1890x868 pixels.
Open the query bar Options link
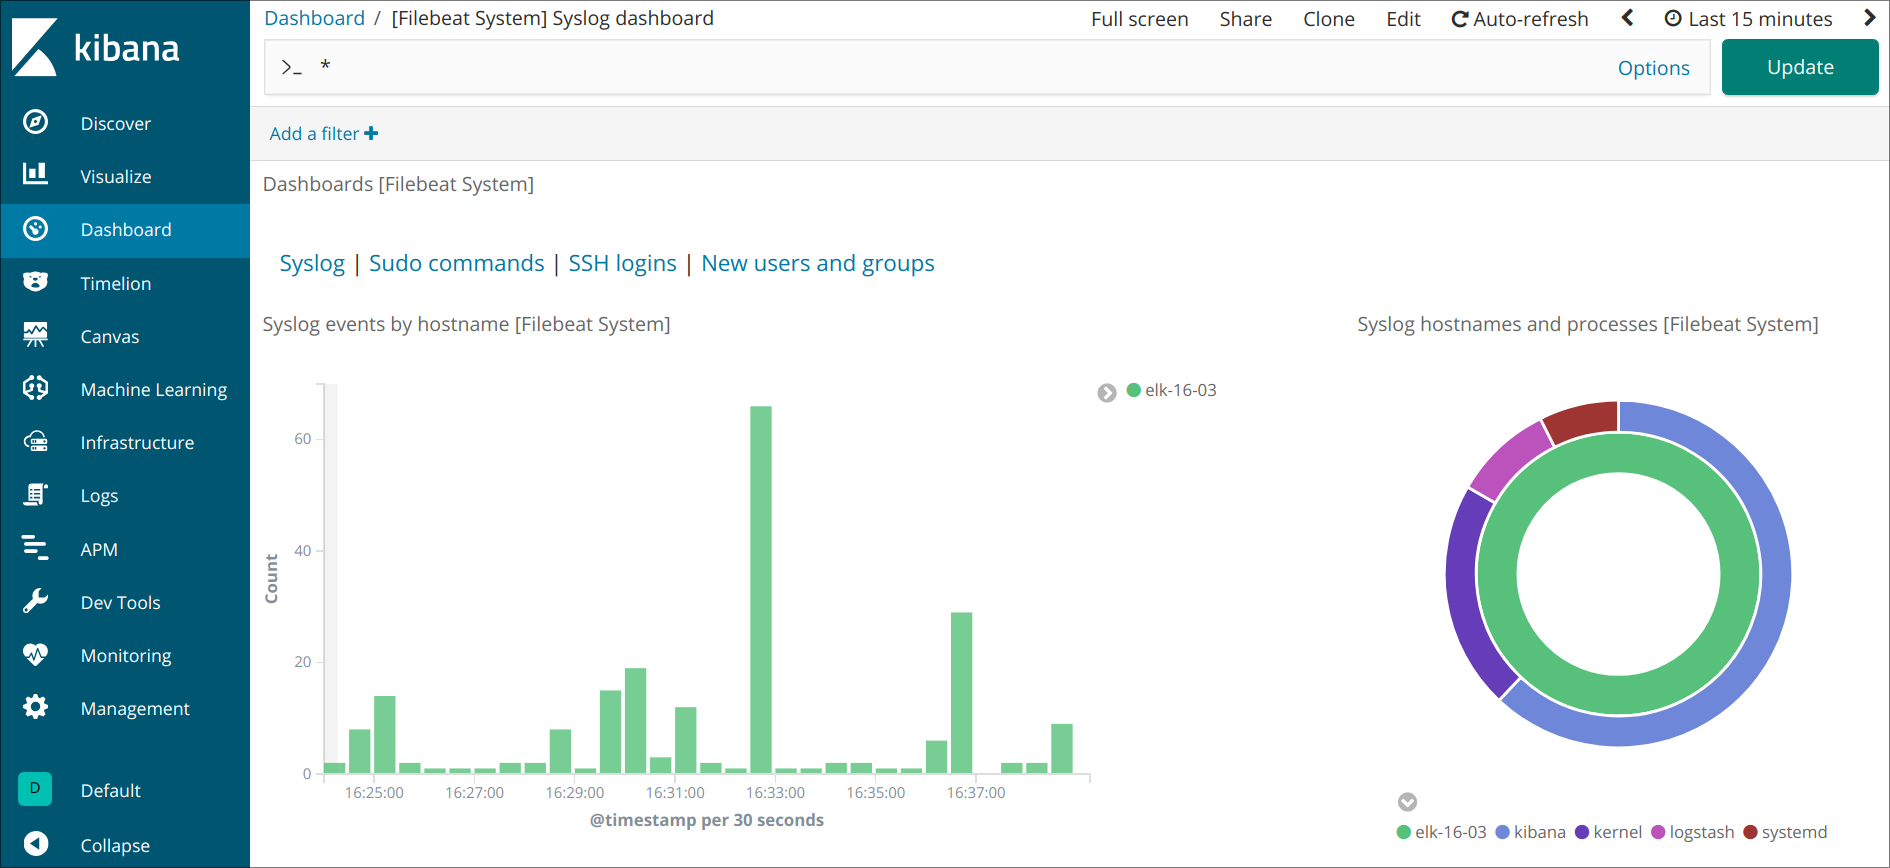[1653, 68]
